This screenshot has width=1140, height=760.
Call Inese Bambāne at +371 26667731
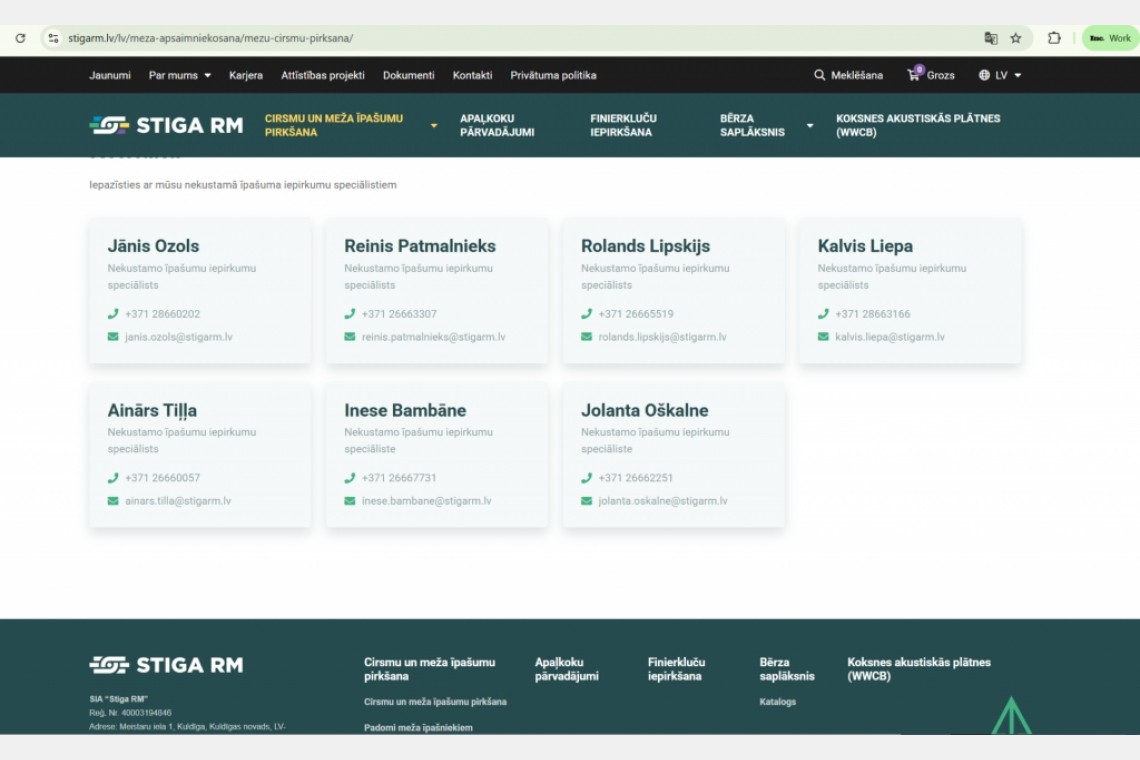pos(399,478)
